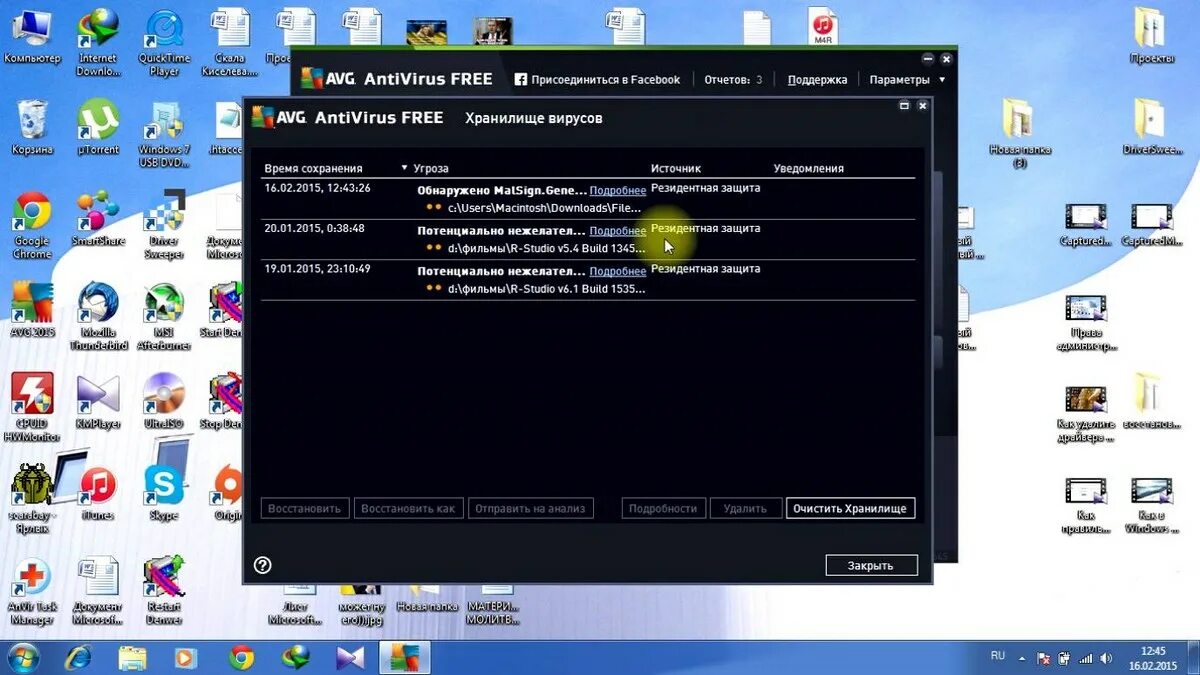Open Подробнее link for 20.01.2015 entry

click(x=617, y=231)
